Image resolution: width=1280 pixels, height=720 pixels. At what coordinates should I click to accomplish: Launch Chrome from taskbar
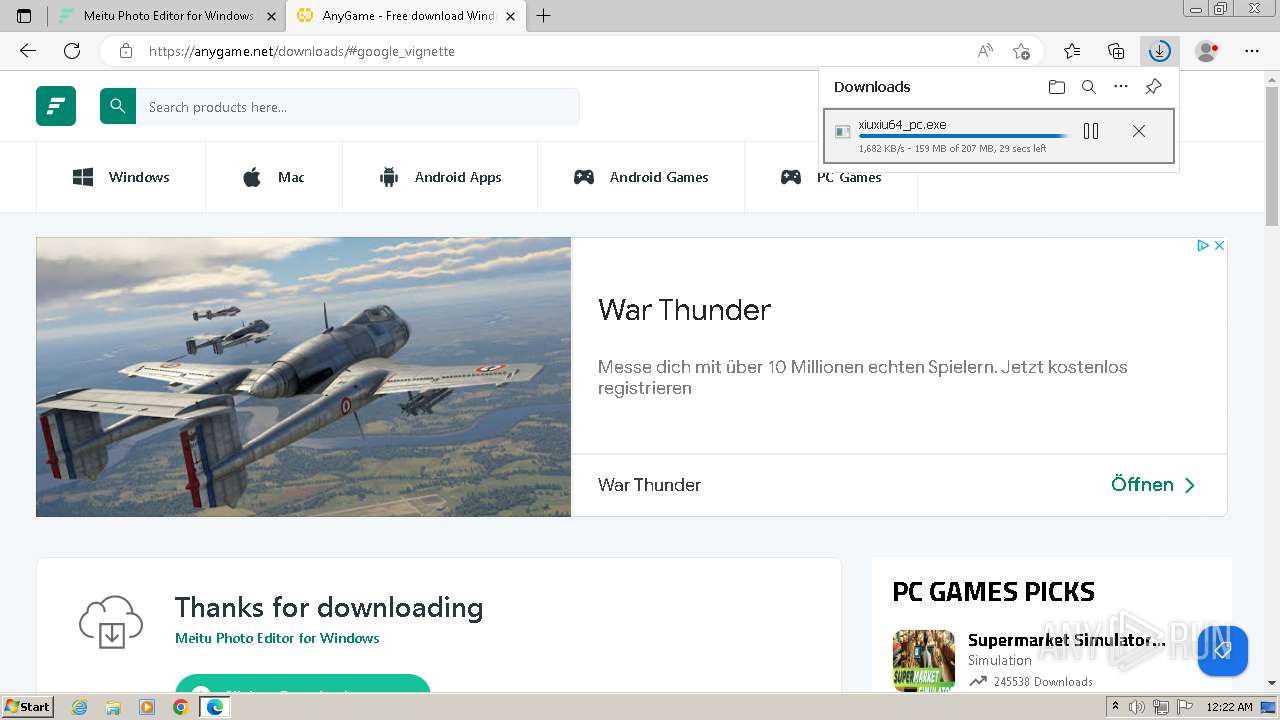180,707
